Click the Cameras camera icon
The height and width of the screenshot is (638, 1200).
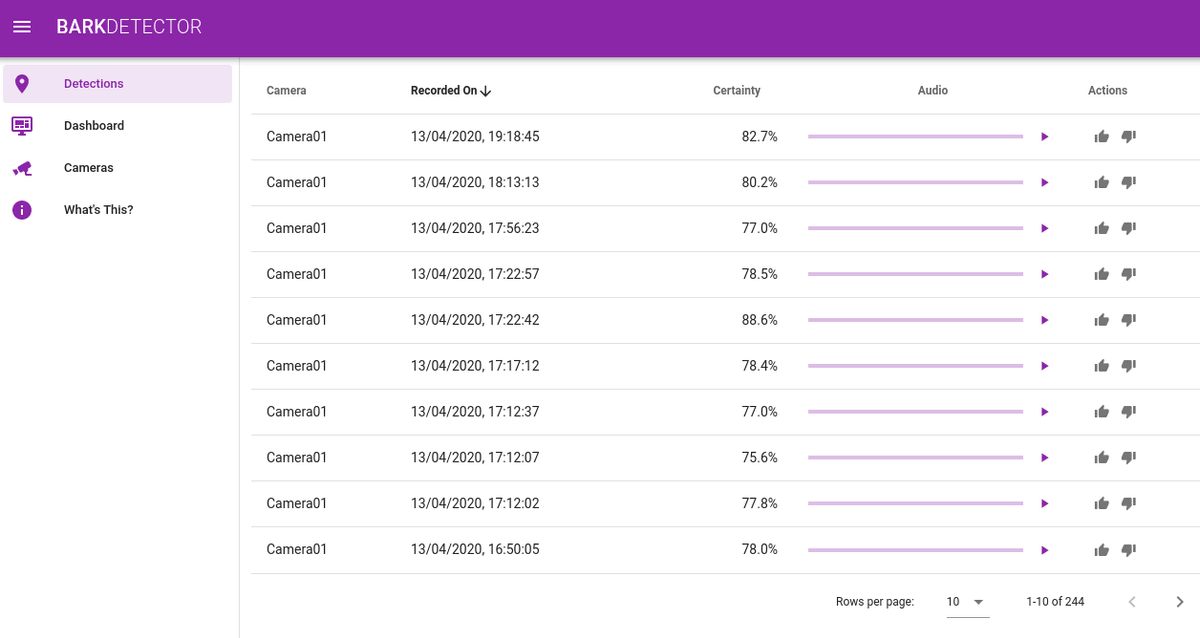21,167
